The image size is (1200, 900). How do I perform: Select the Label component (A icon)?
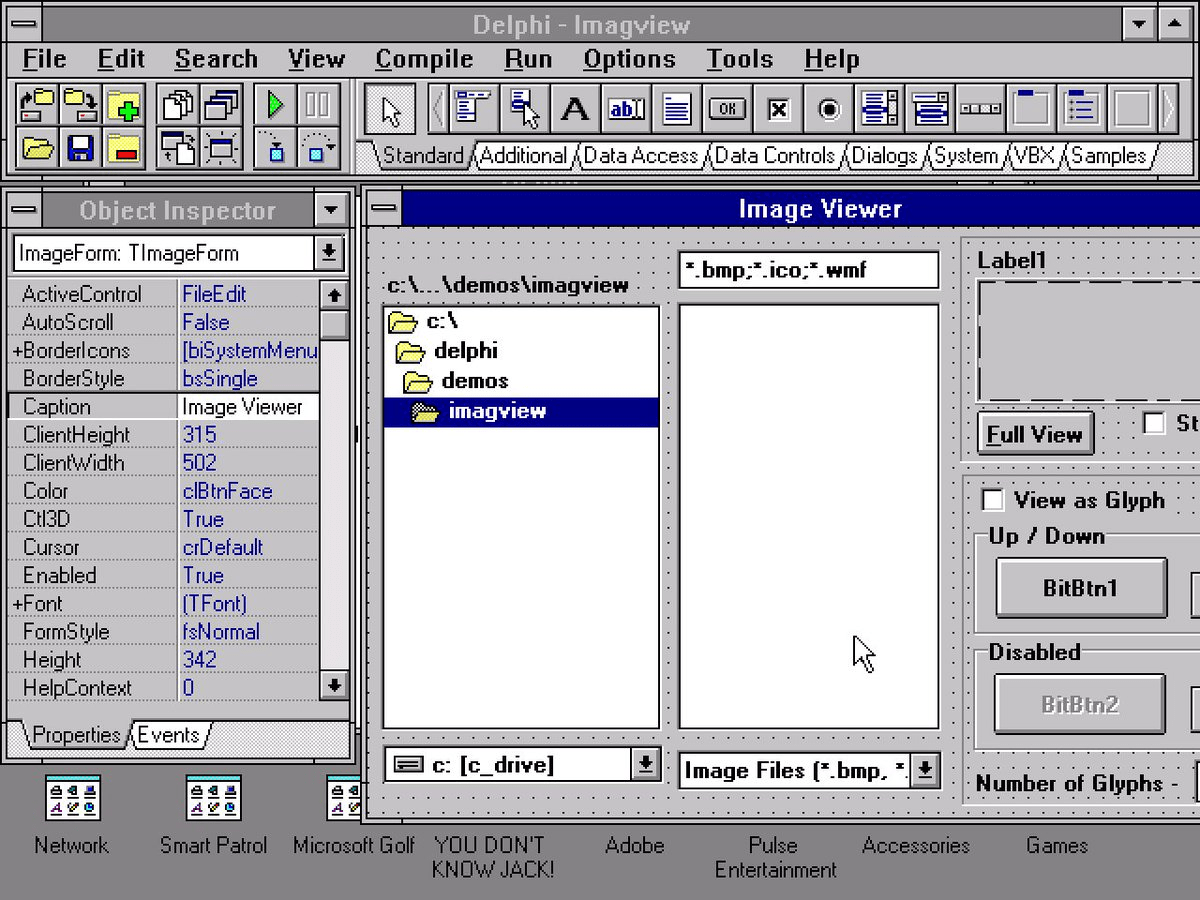574,108
